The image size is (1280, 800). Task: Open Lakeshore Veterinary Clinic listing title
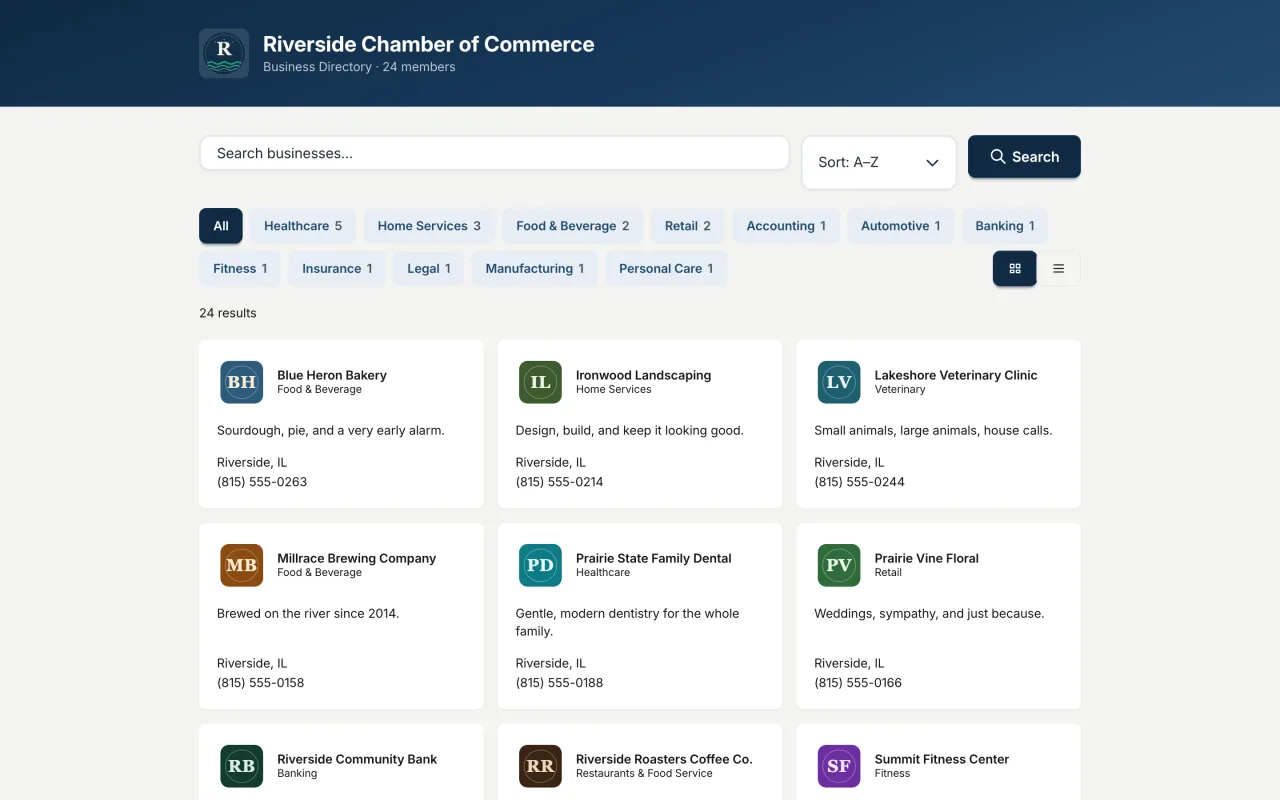(x=956, y=375)
